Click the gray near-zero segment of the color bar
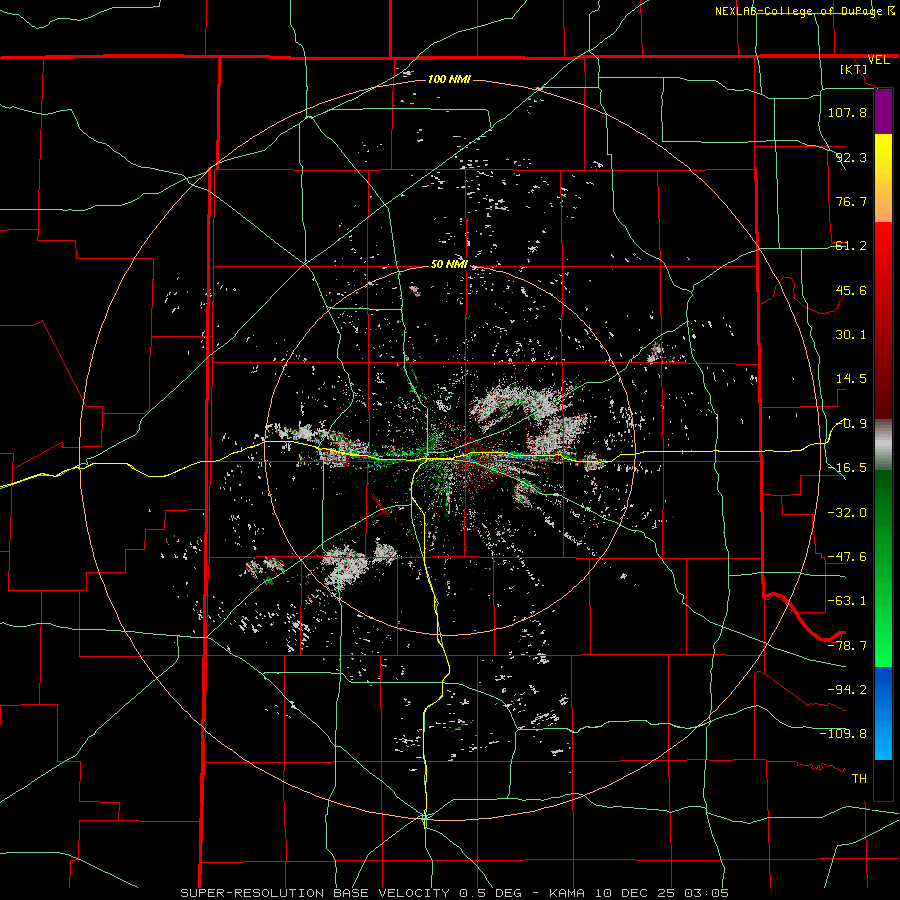This screenshot has width=900, height=900. pos(883,445)
